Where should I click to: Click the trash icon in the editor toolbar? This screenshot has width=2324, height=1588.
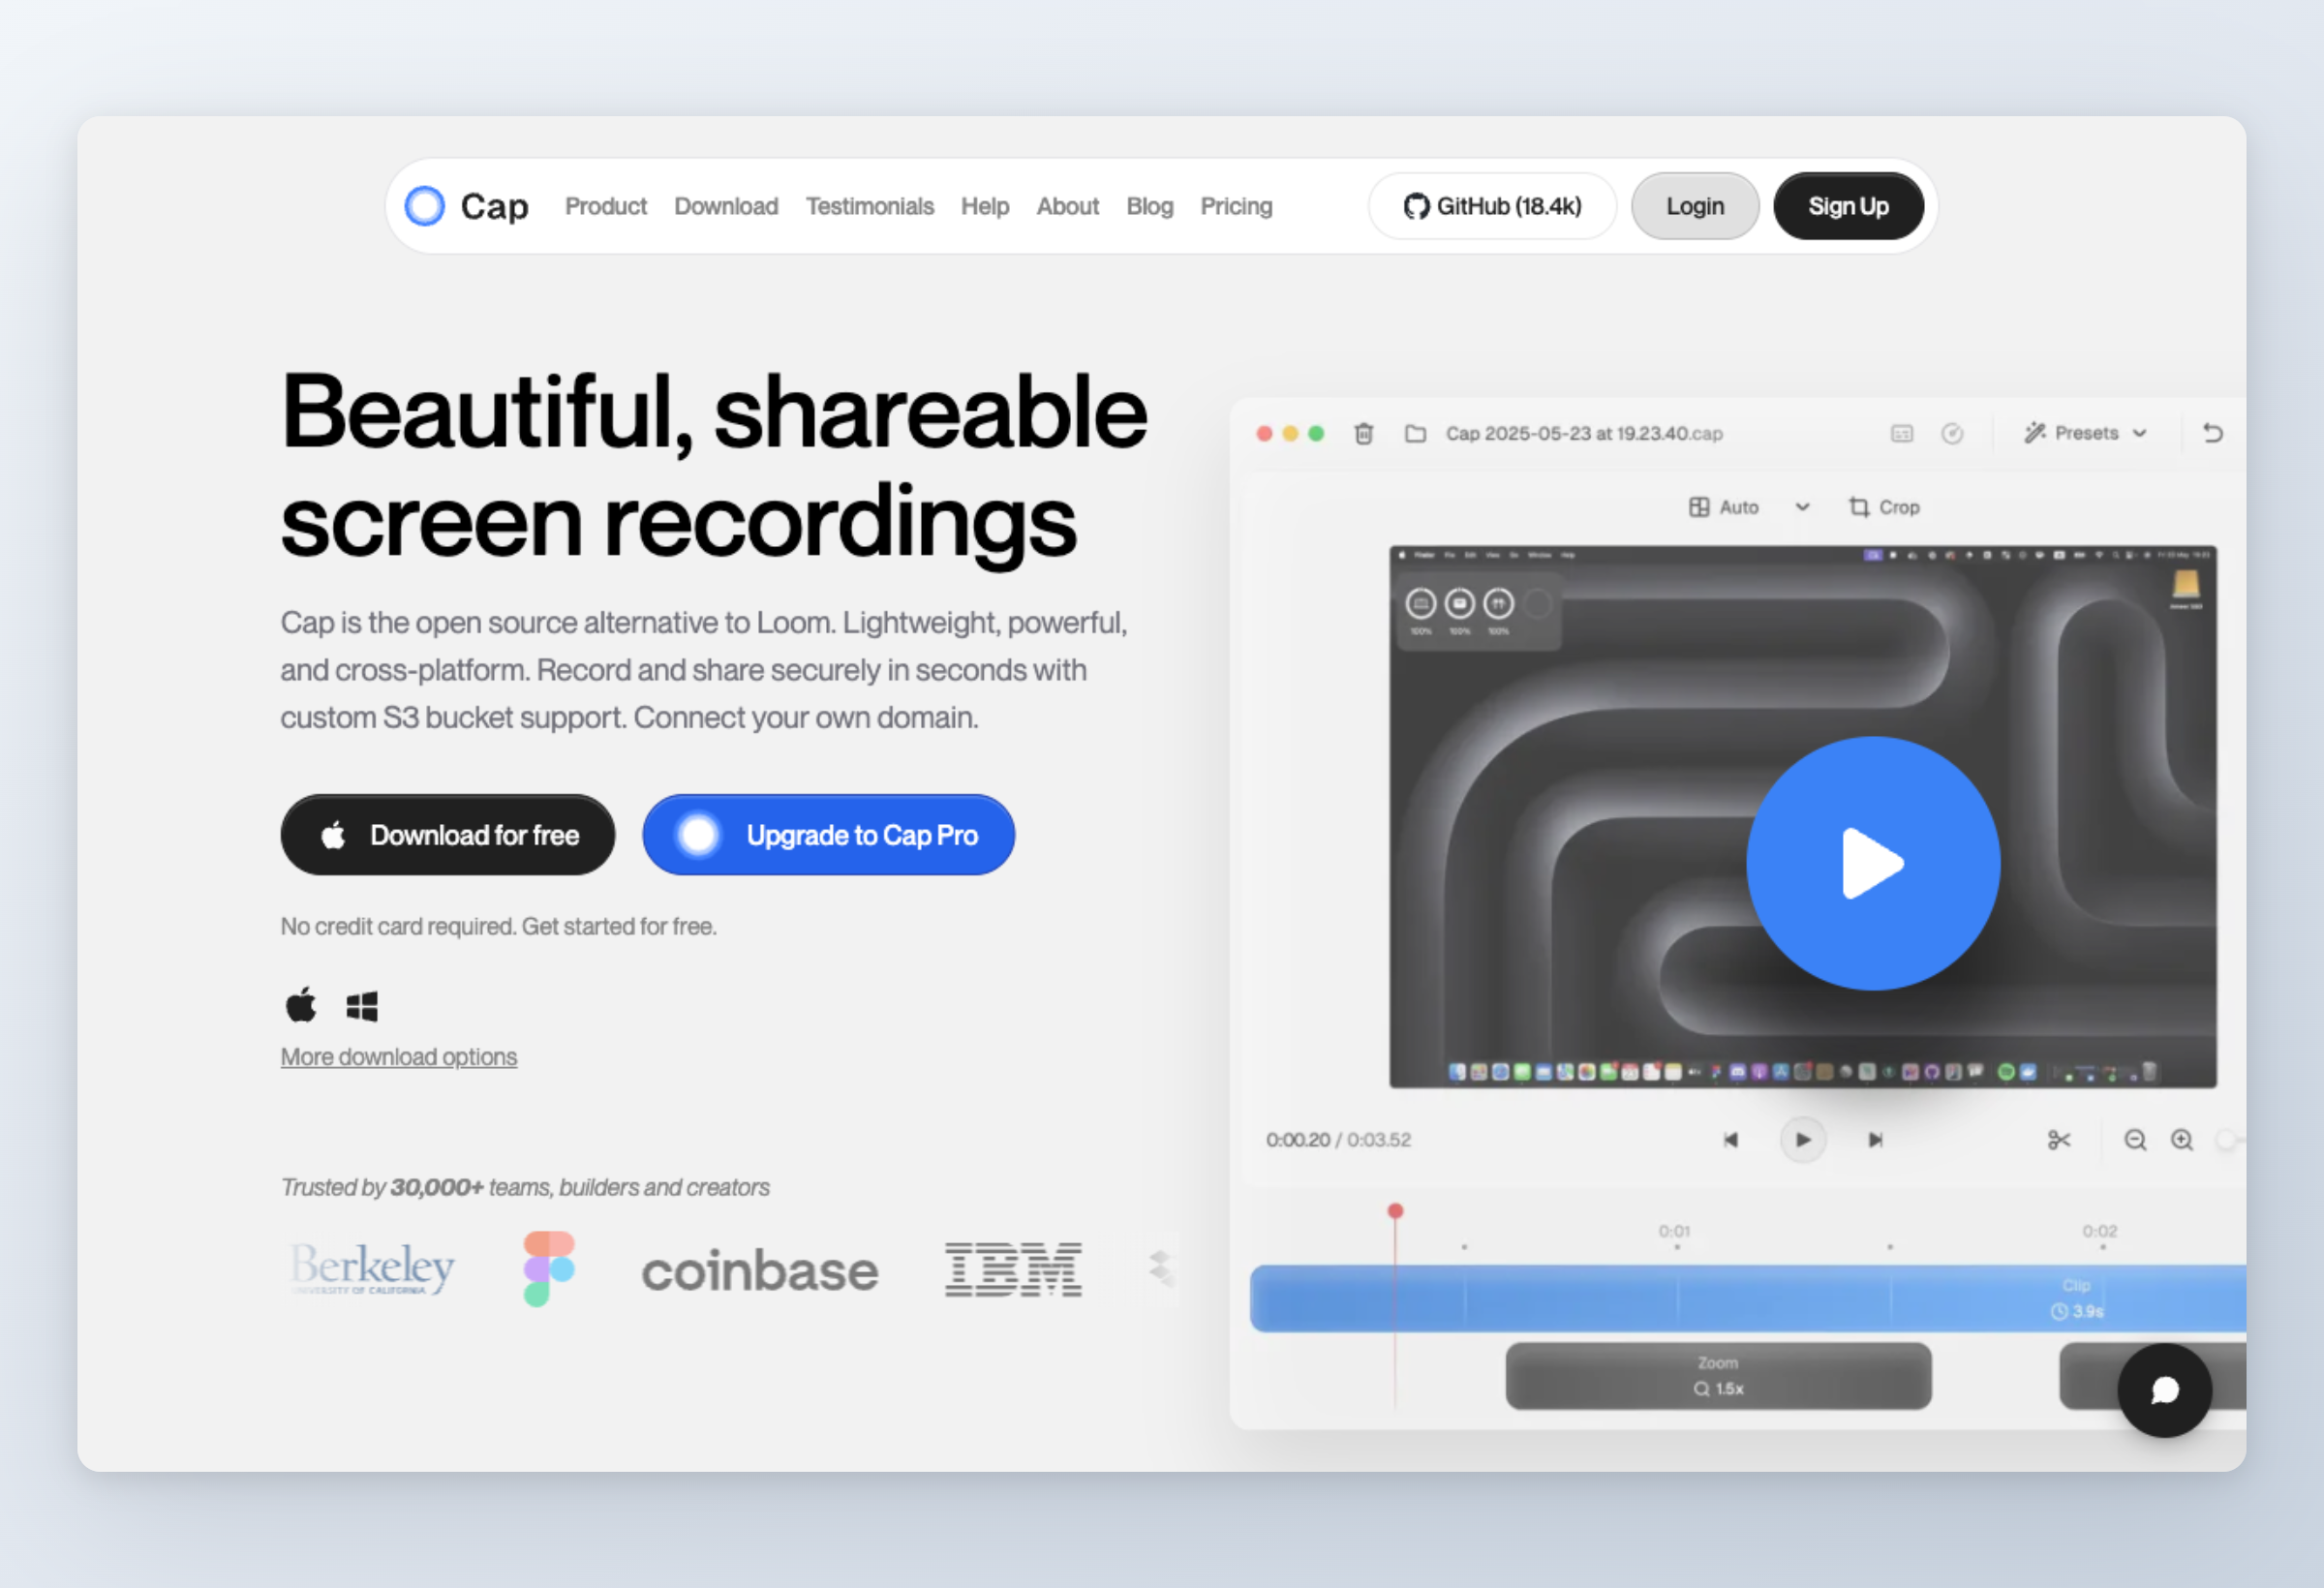point(1363,433)
